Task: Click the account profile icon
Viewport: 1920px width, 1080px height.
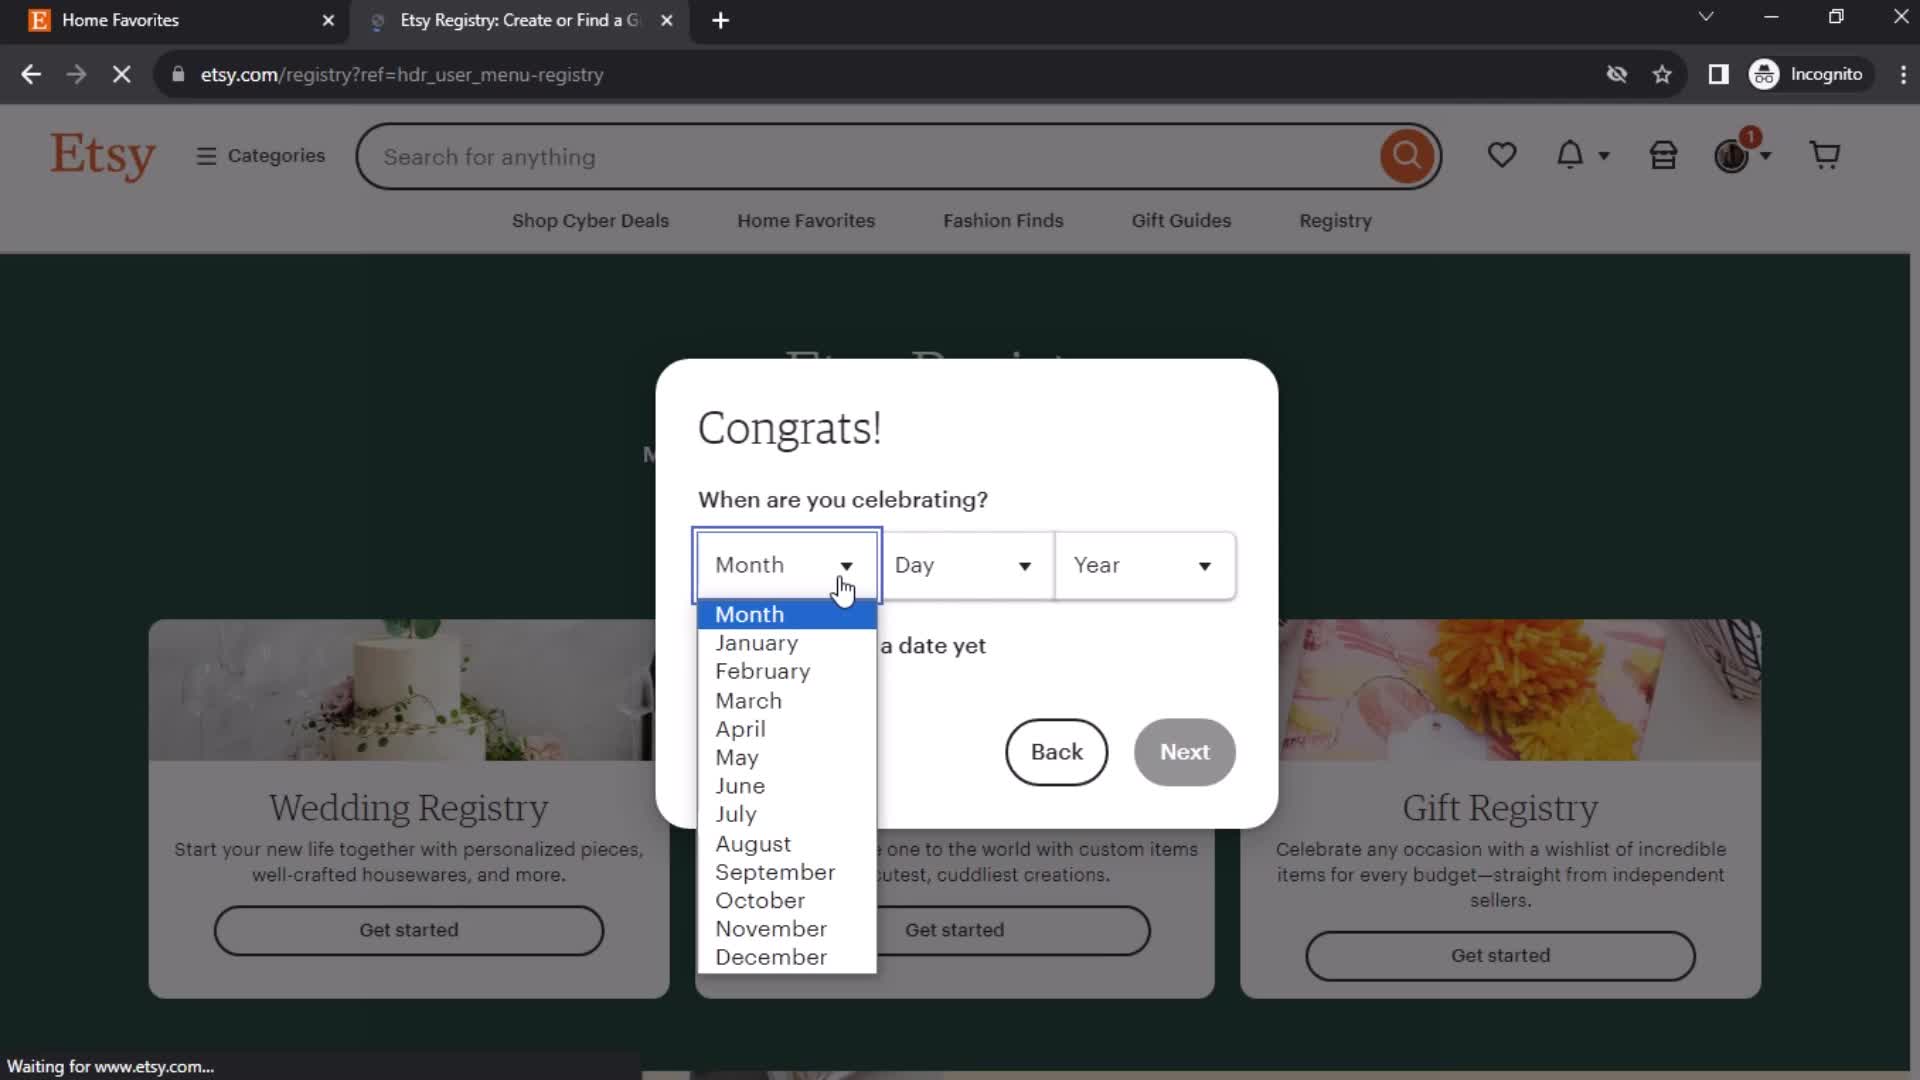Action: (1733, 156)
